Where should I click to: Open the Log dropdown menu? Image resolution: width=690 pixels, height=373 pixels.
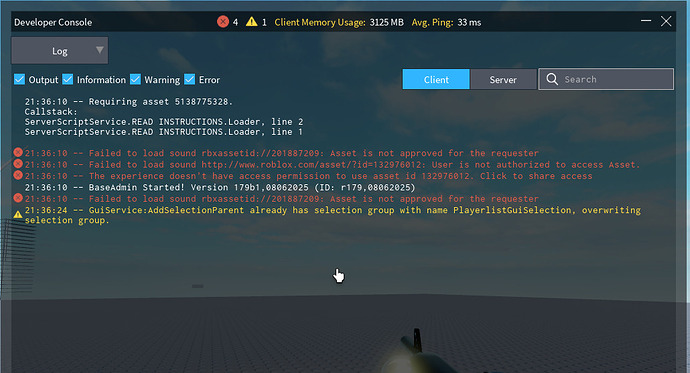(60, 51)
